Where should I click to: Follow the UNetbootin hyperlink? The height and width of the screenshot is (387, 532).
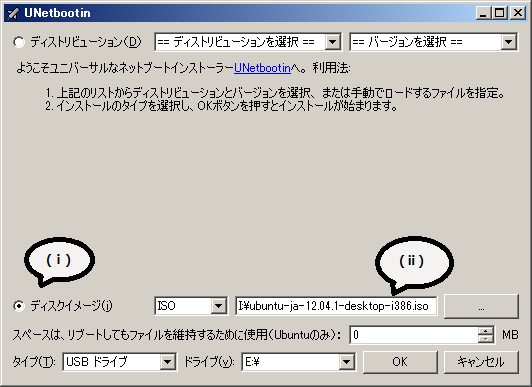tap(262, 68)
